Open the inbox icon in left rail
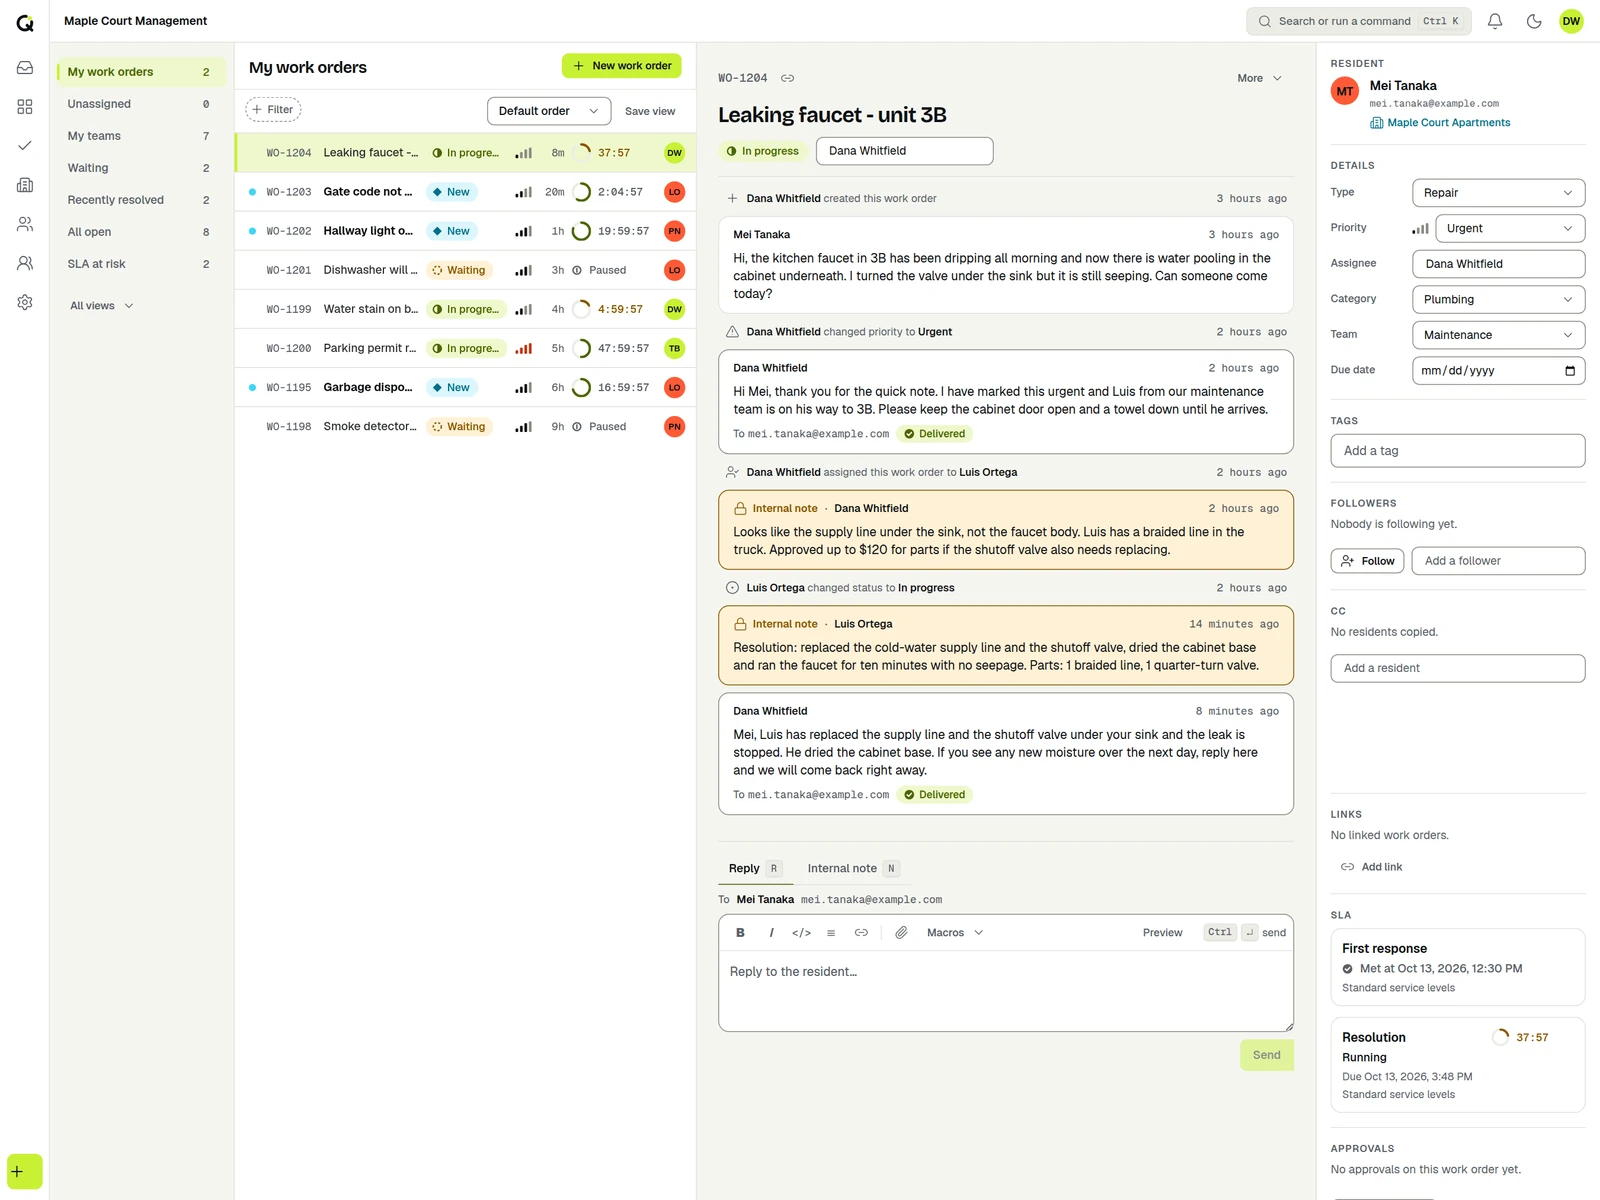Viewport: 1600px width, 1200px height. coord(25,68)
